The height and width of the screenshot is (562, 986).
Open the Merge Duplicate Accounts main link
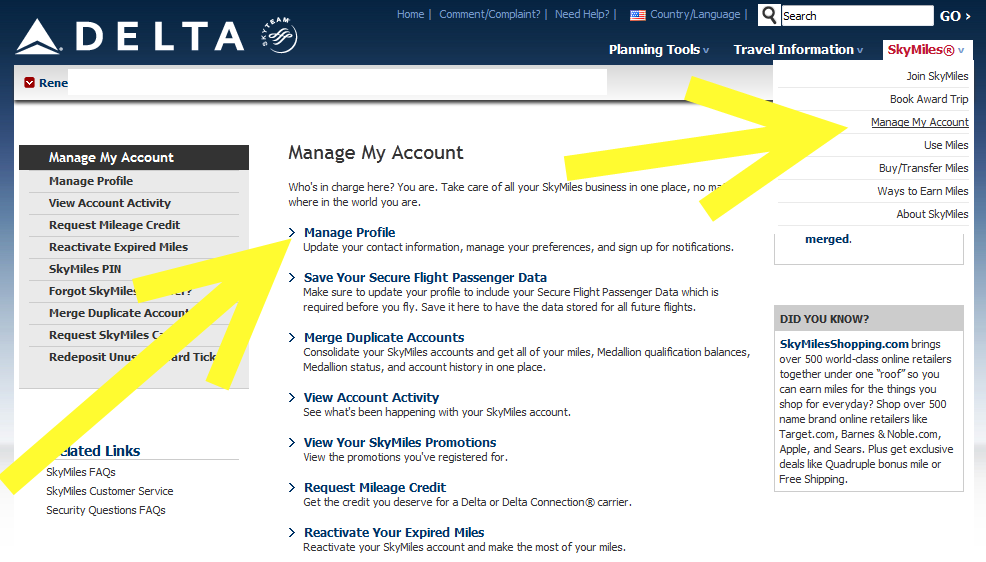(384, 338)
